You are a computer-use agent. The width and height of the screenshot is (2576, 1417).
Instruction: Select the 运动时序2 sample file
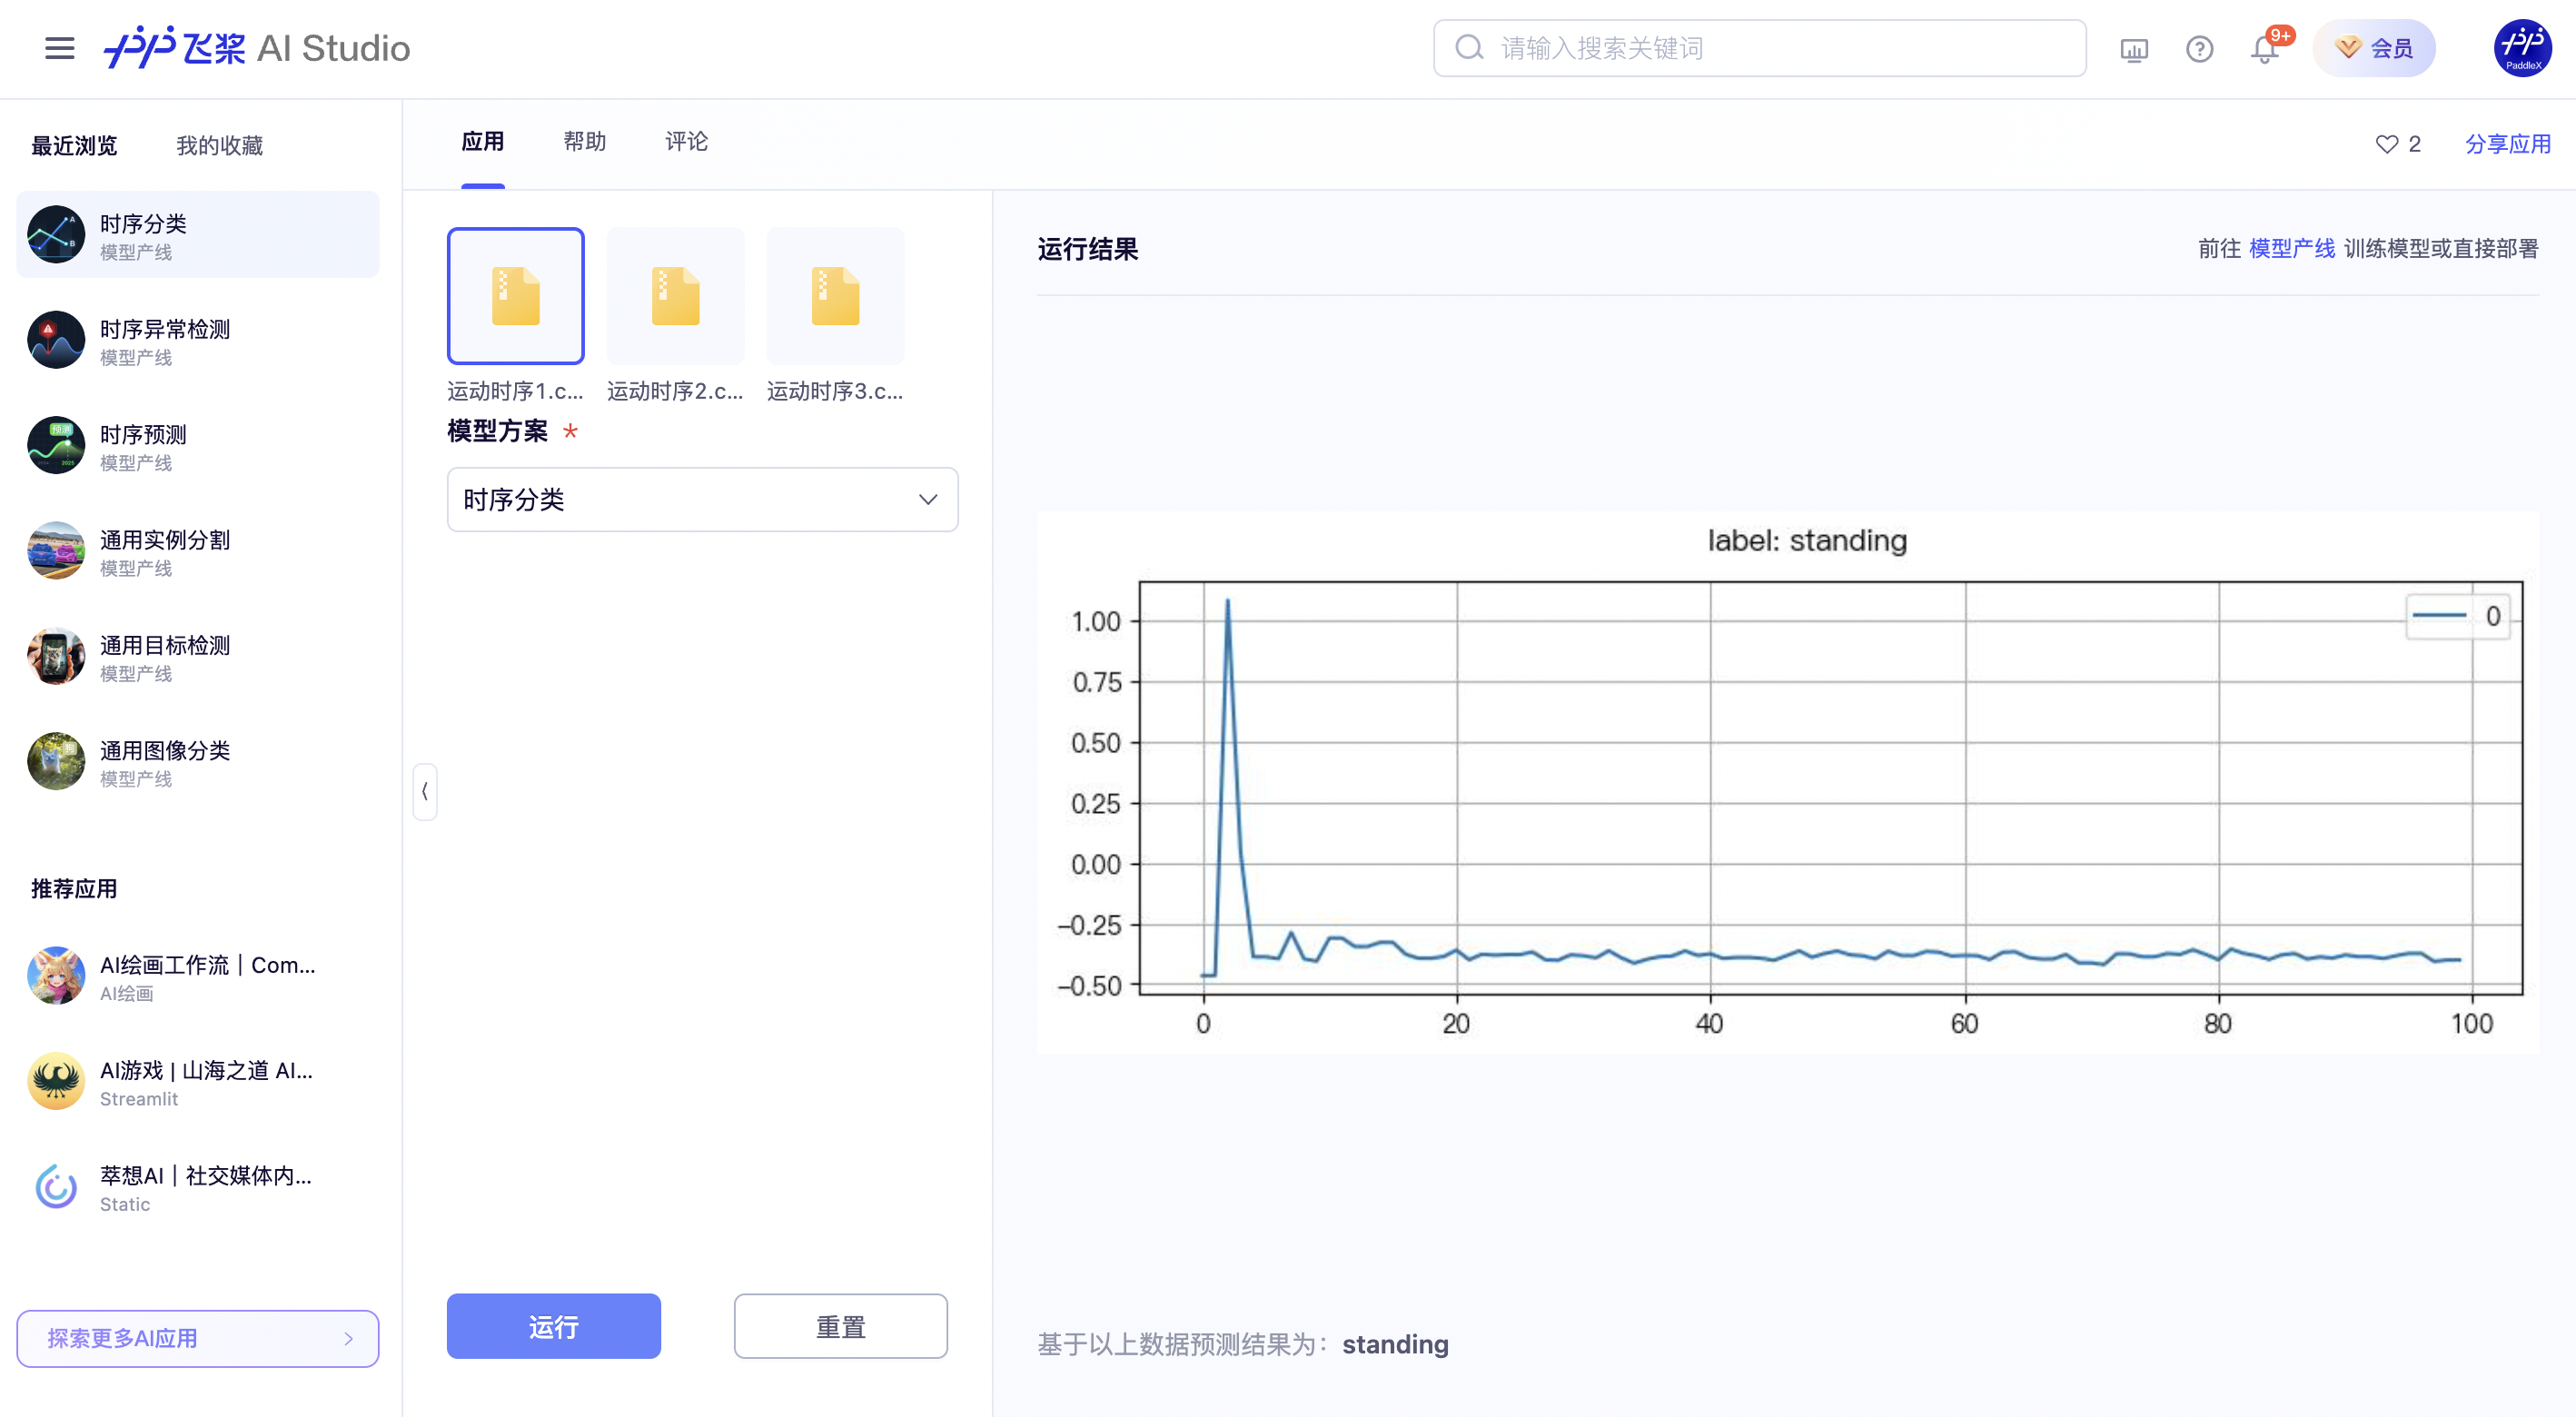pyautogui.click(x=675, y=296)
